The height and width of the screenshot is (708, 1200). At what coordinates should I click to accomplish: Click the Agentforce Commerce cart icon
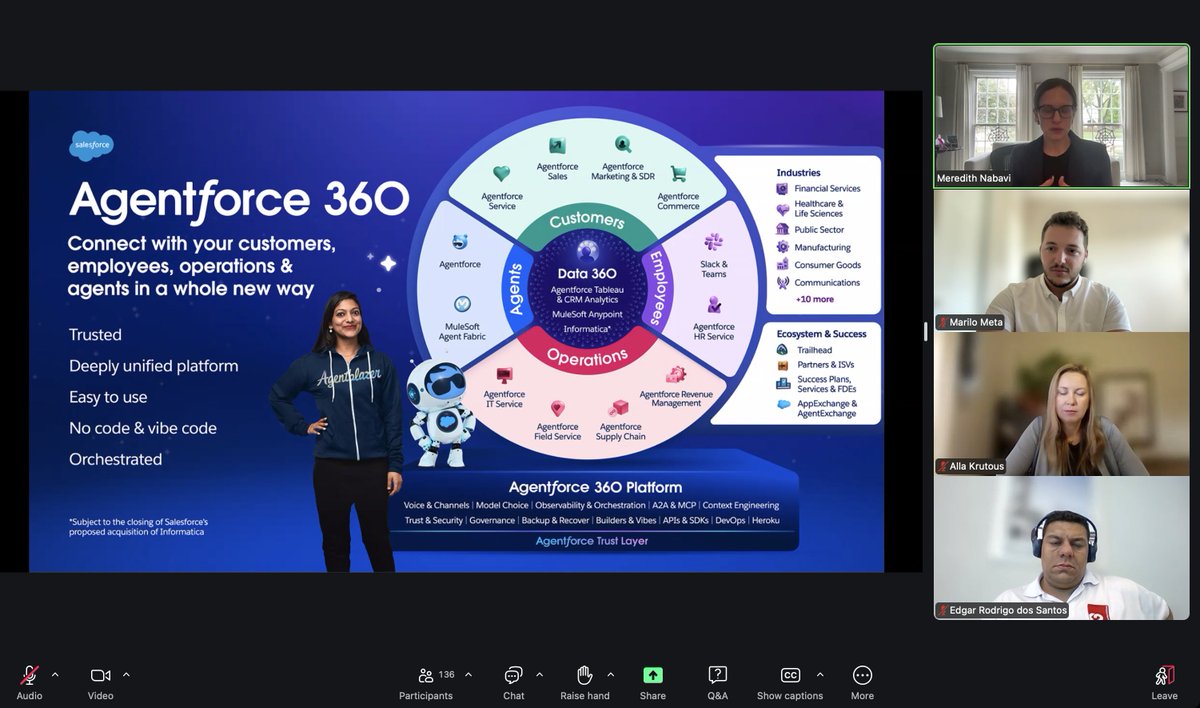click(678, 174)
